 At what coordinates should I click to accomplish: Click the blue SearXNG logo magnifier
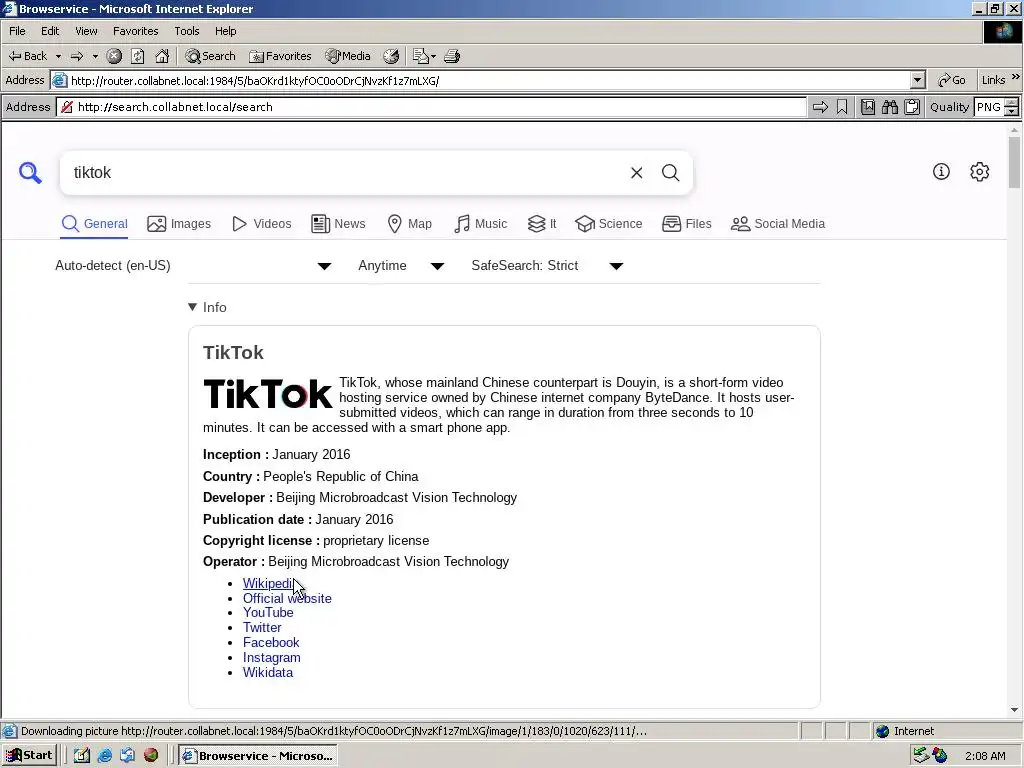30,173
